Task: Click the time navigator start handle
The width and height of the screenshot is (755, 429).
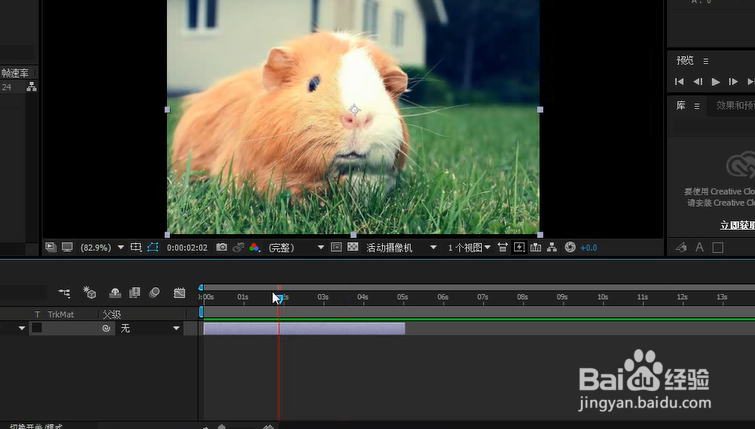Action: click(x=201, y=288)
